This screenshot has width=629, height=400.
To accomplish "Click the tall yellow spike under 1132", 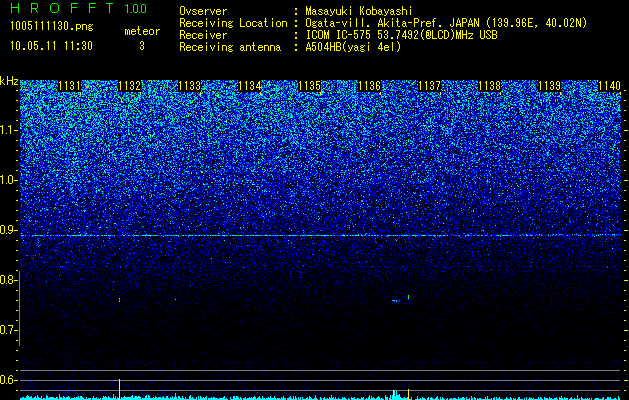I will pos(120,389).
